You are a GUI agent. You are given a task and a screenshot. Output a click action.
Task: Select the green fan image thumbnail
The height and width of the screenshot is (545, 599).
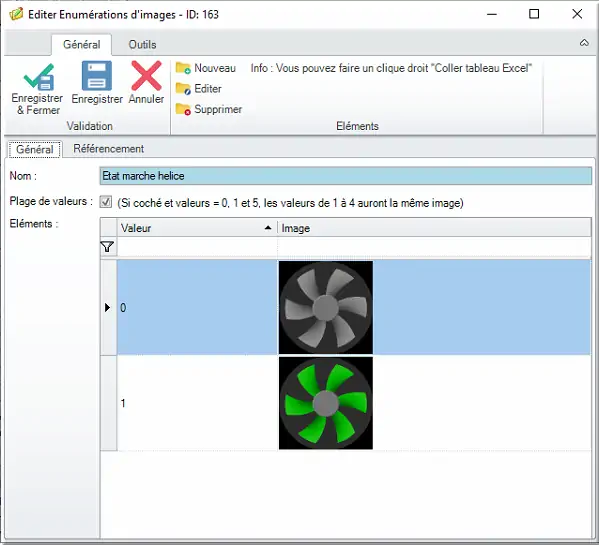pyautogui.click(x=326, y=403)
